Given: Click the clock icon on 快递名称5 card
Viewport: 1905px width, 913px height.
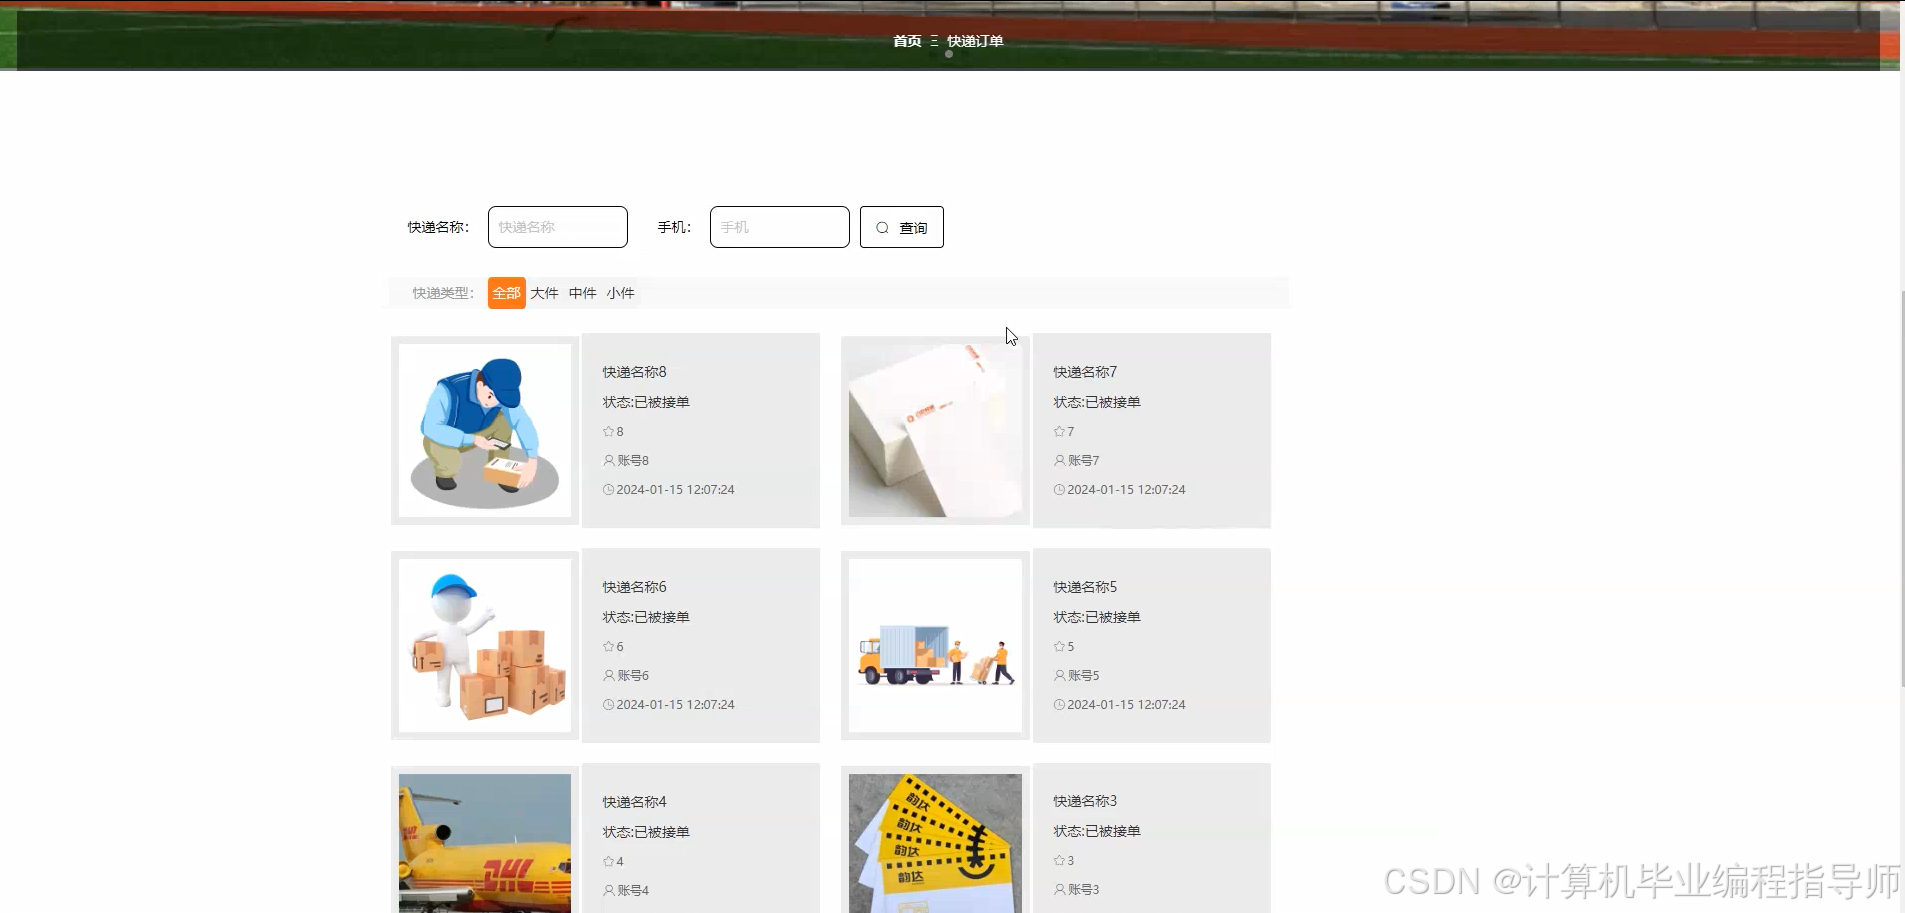Looking at the screenshot, I should tap(1059, 704).
